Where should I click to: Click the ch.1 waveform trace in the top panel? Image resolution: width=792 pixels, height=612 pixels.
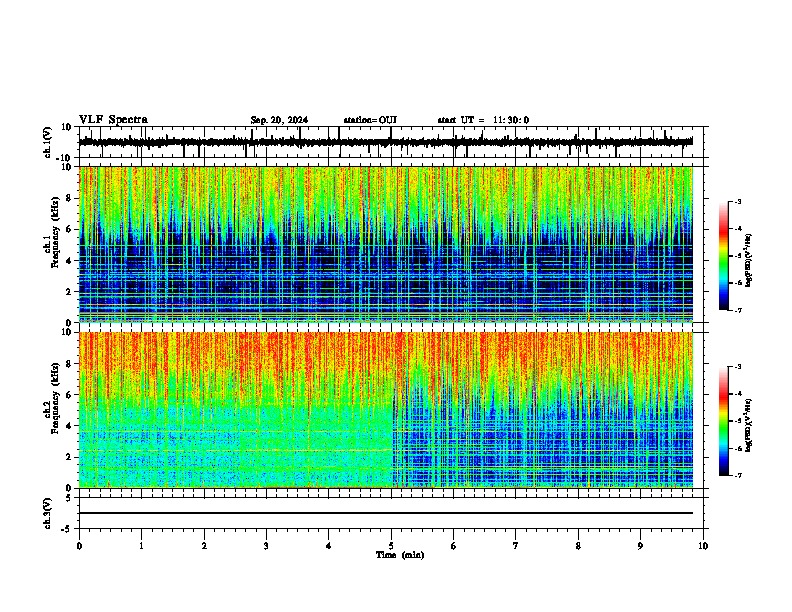coord(385,142)
